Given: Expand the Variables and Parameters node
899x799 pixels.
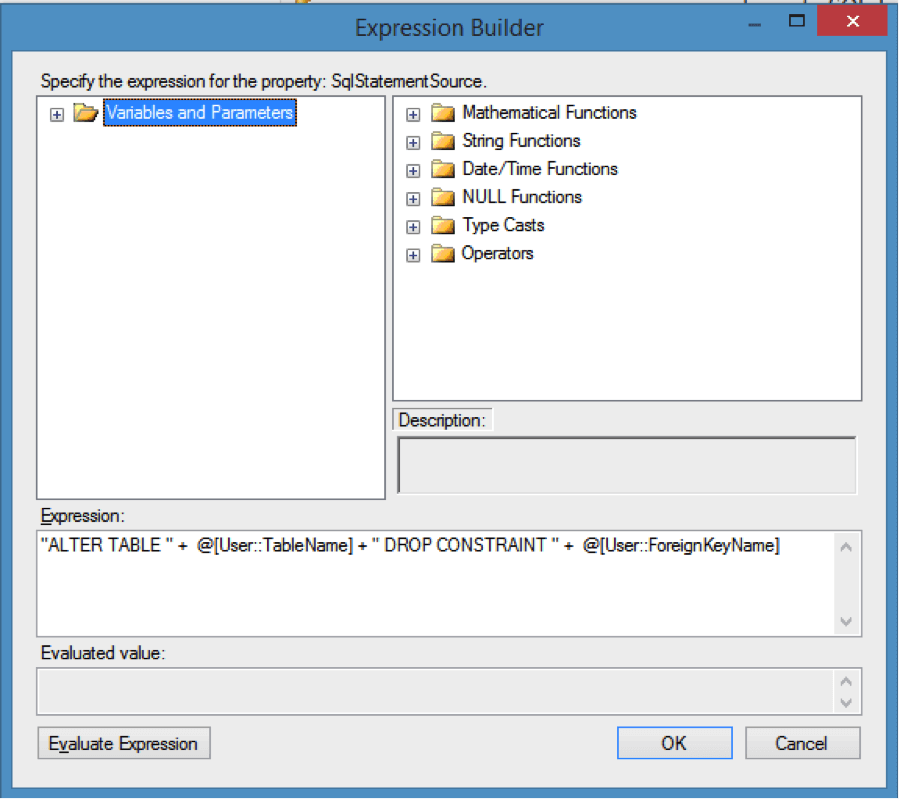Looking at the screenshot, I should (x=57, y=115).
